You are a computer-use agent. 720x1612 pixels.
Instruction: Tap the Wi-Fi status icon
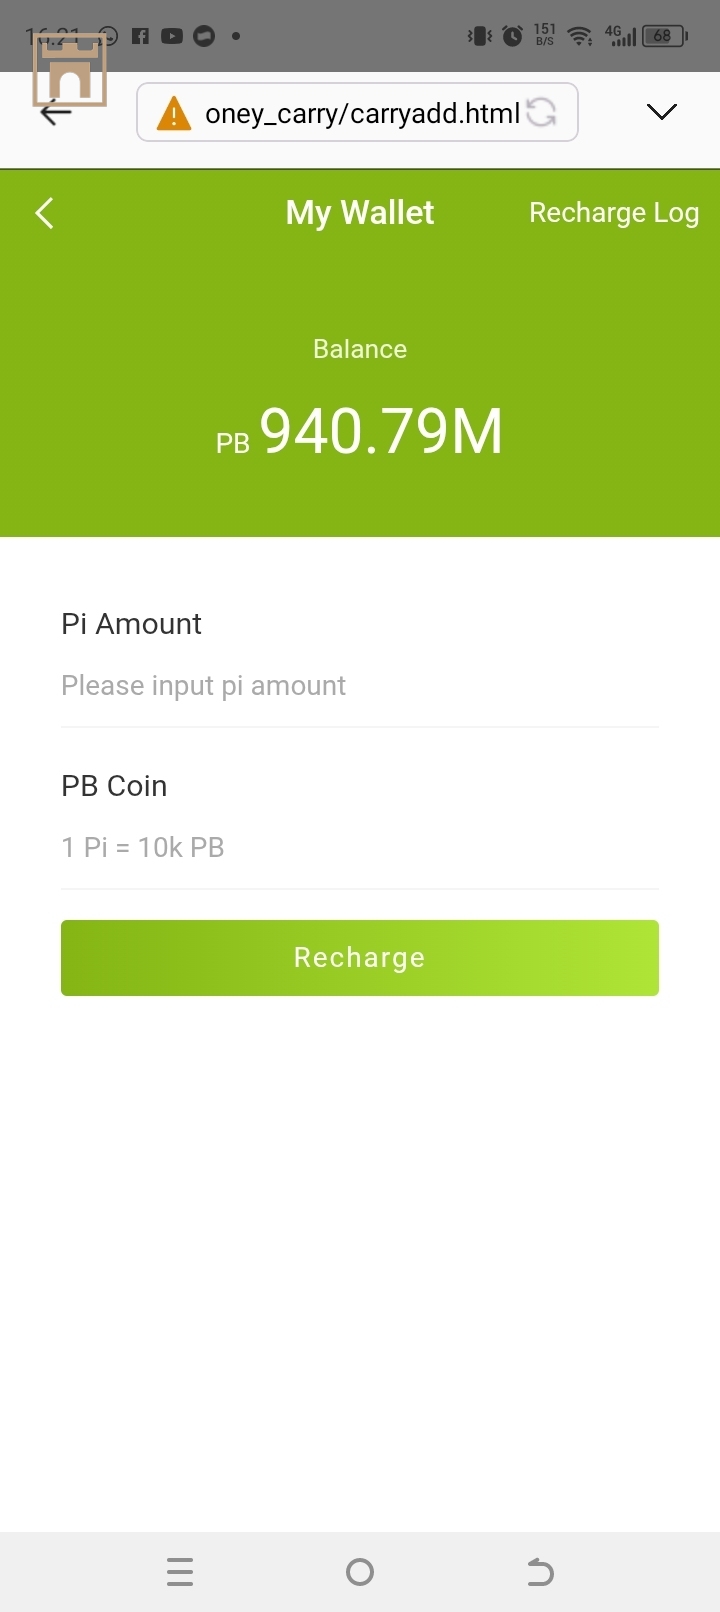coord(579,36)
